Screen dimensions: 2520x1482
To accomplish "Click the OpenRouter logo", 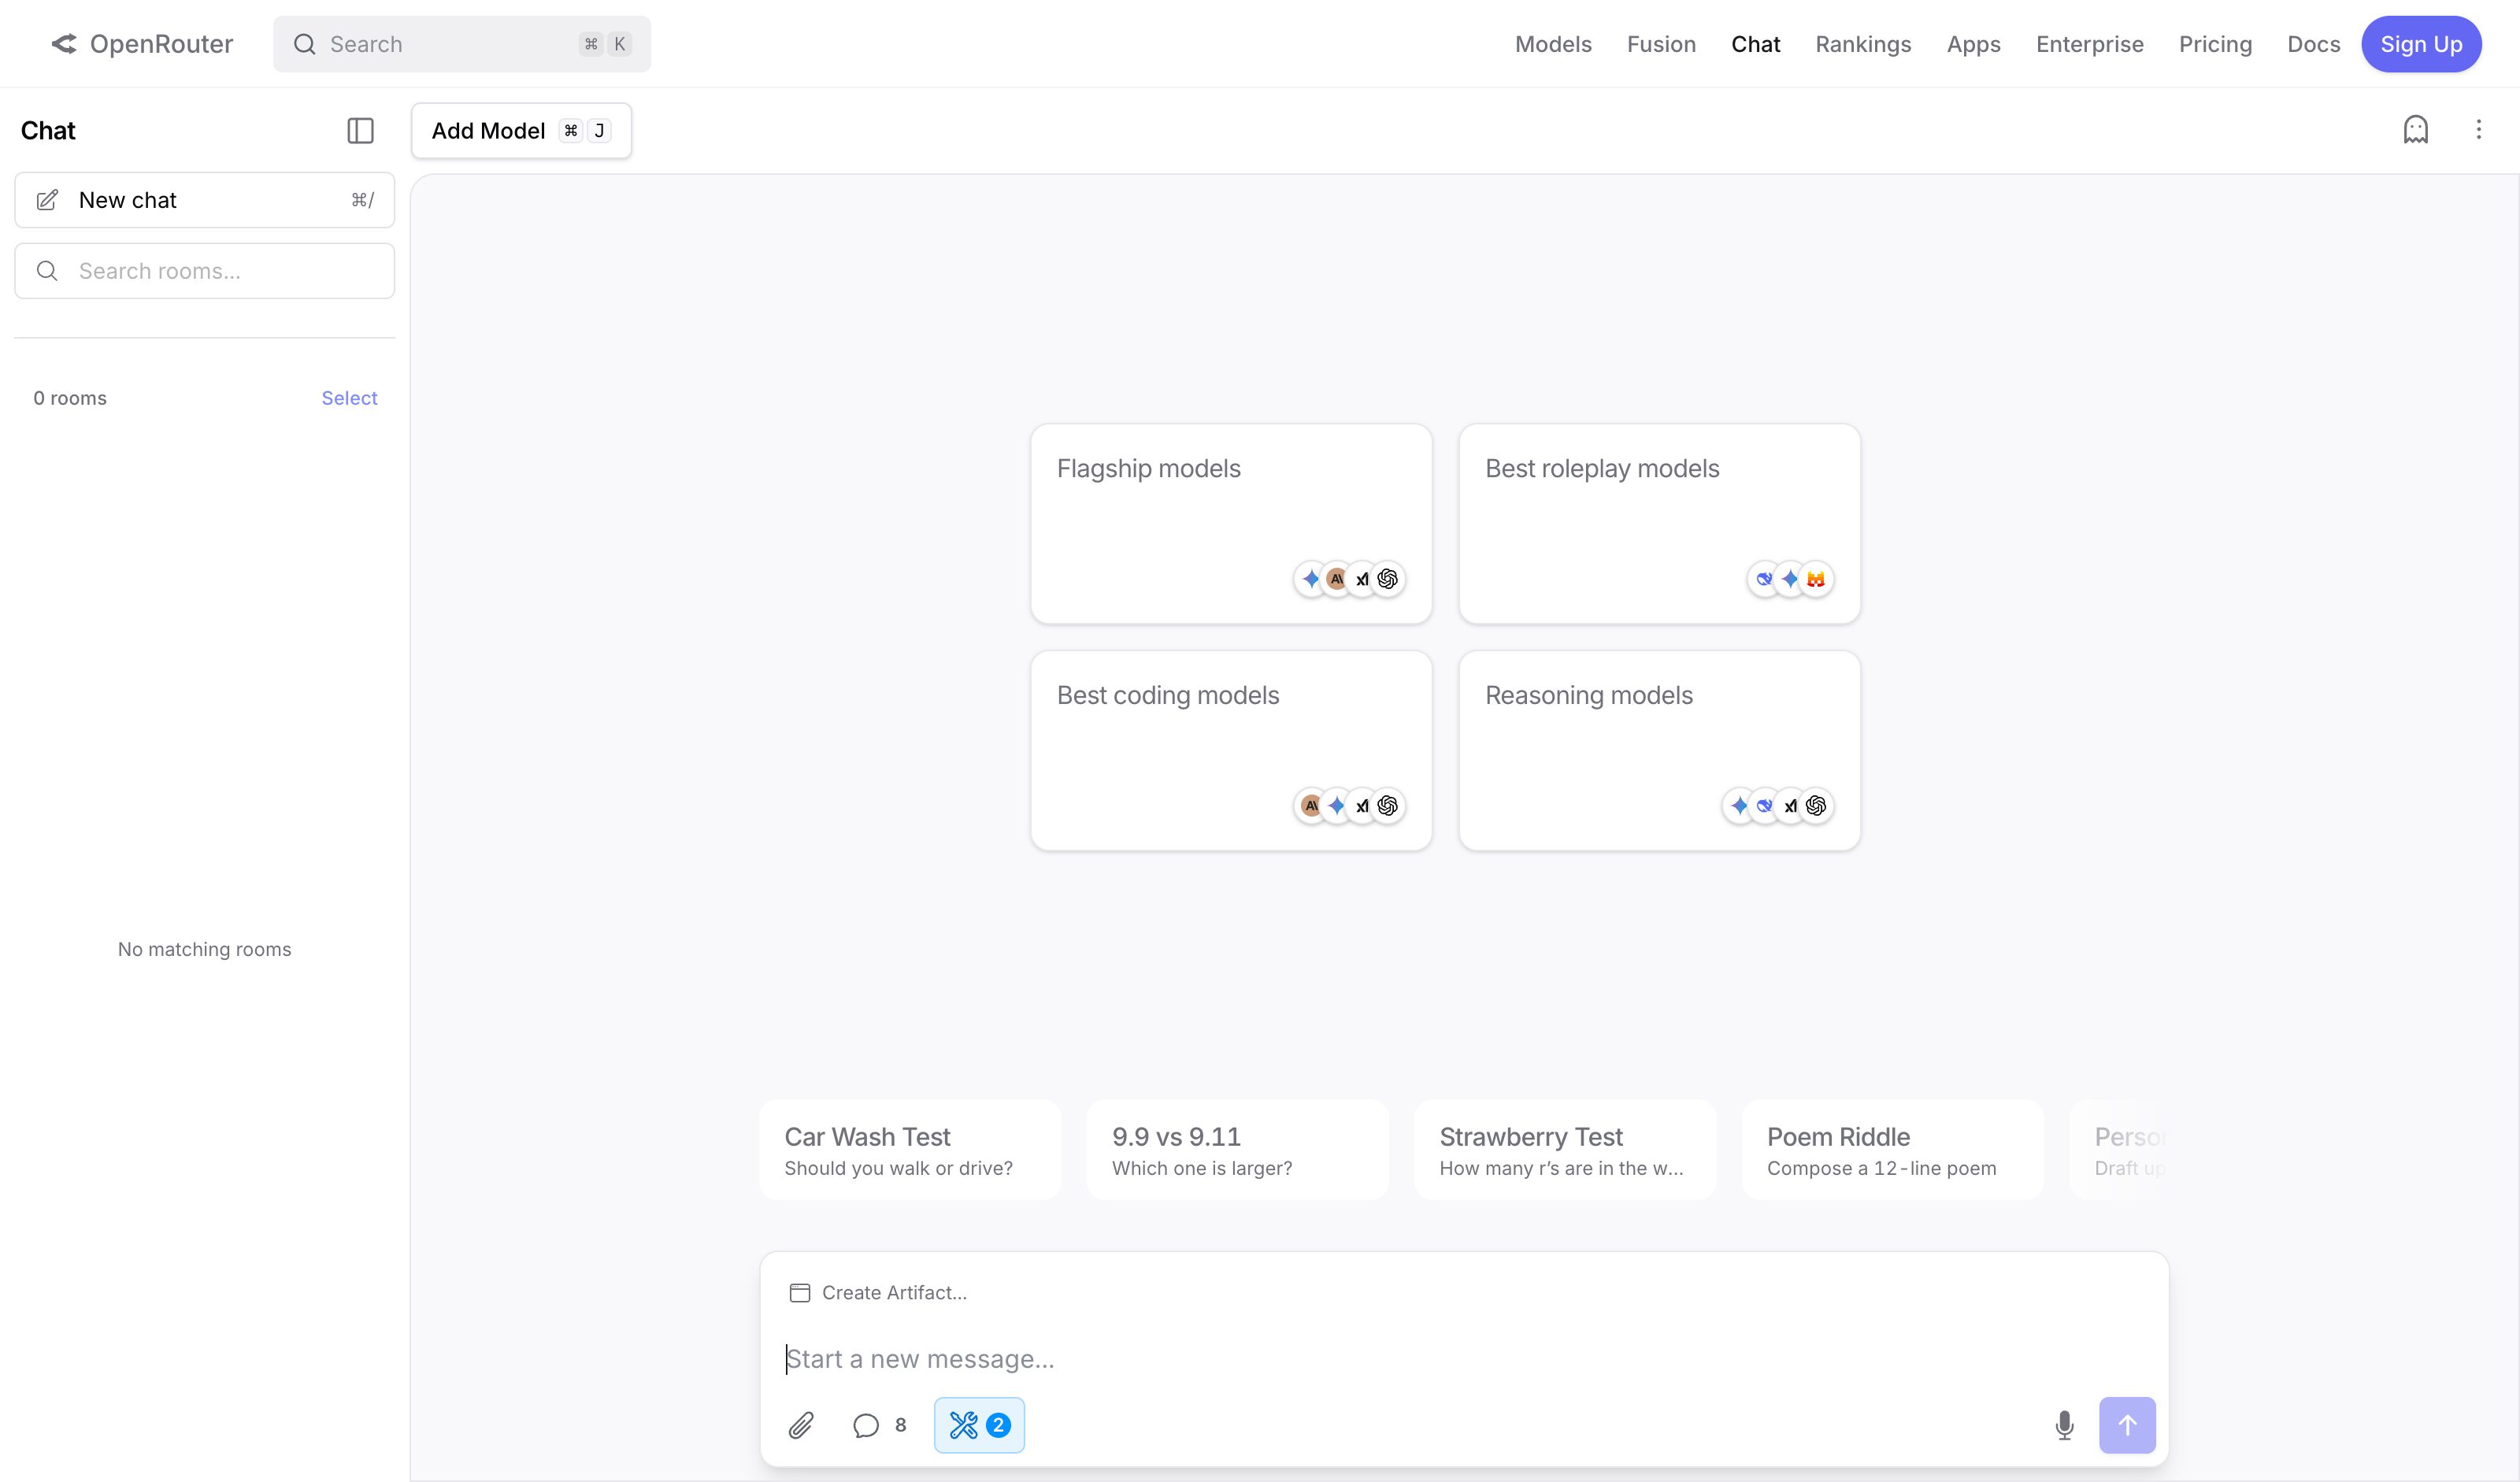I will [x=141, y=44].
